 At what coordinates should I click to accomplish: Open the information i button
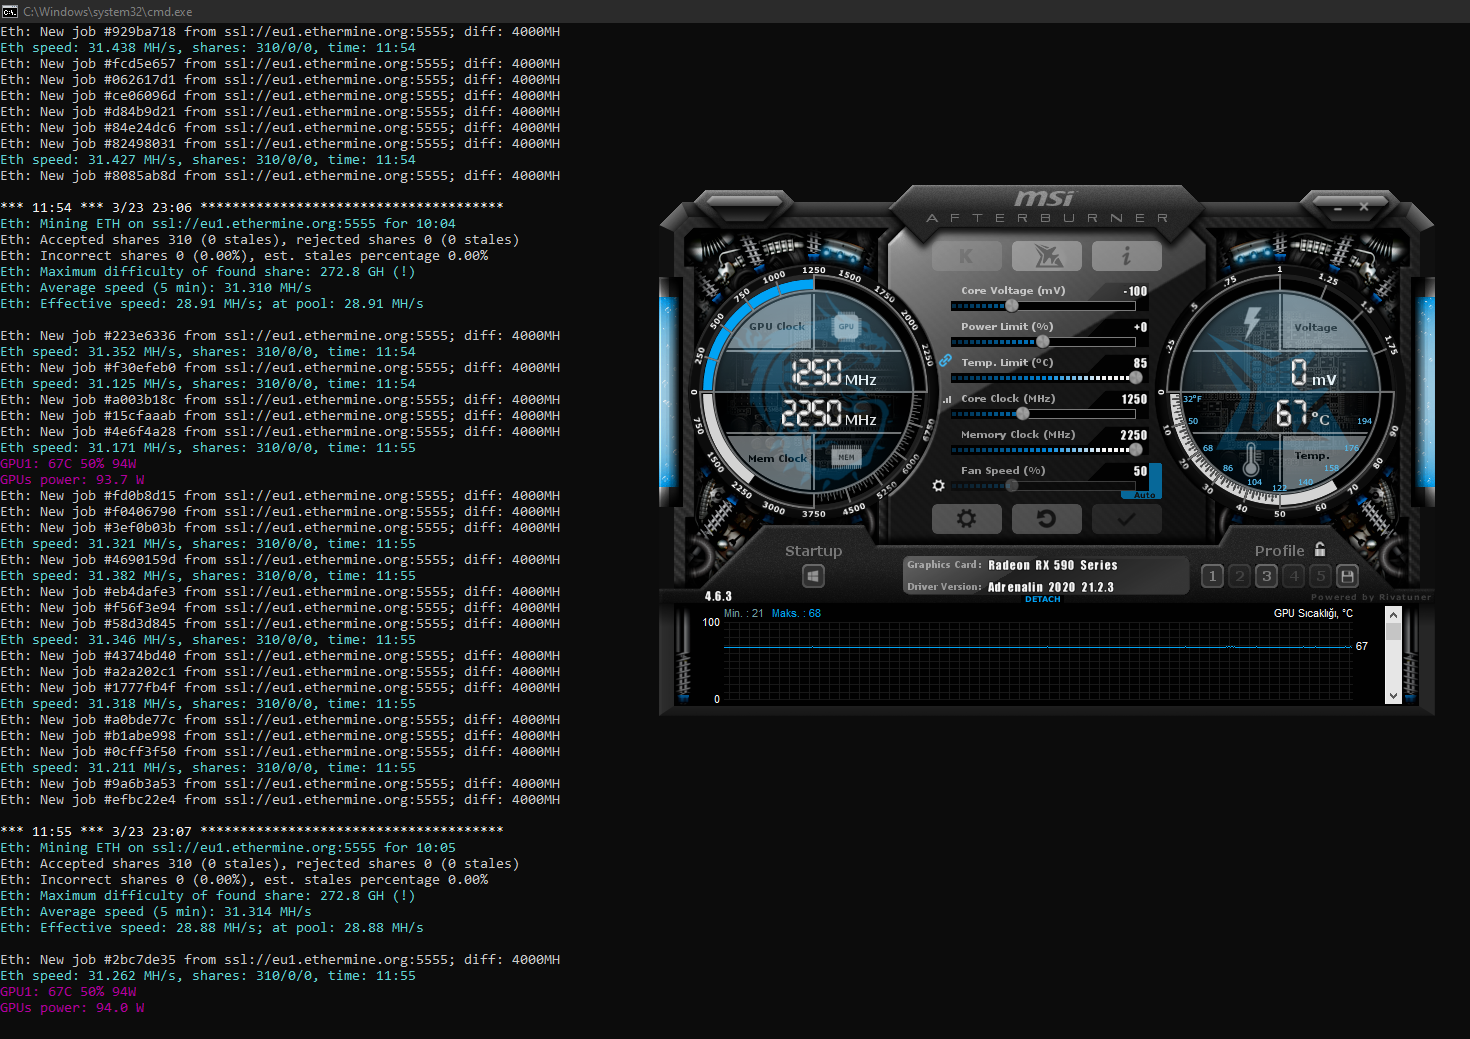click(x=1126, y=256)
